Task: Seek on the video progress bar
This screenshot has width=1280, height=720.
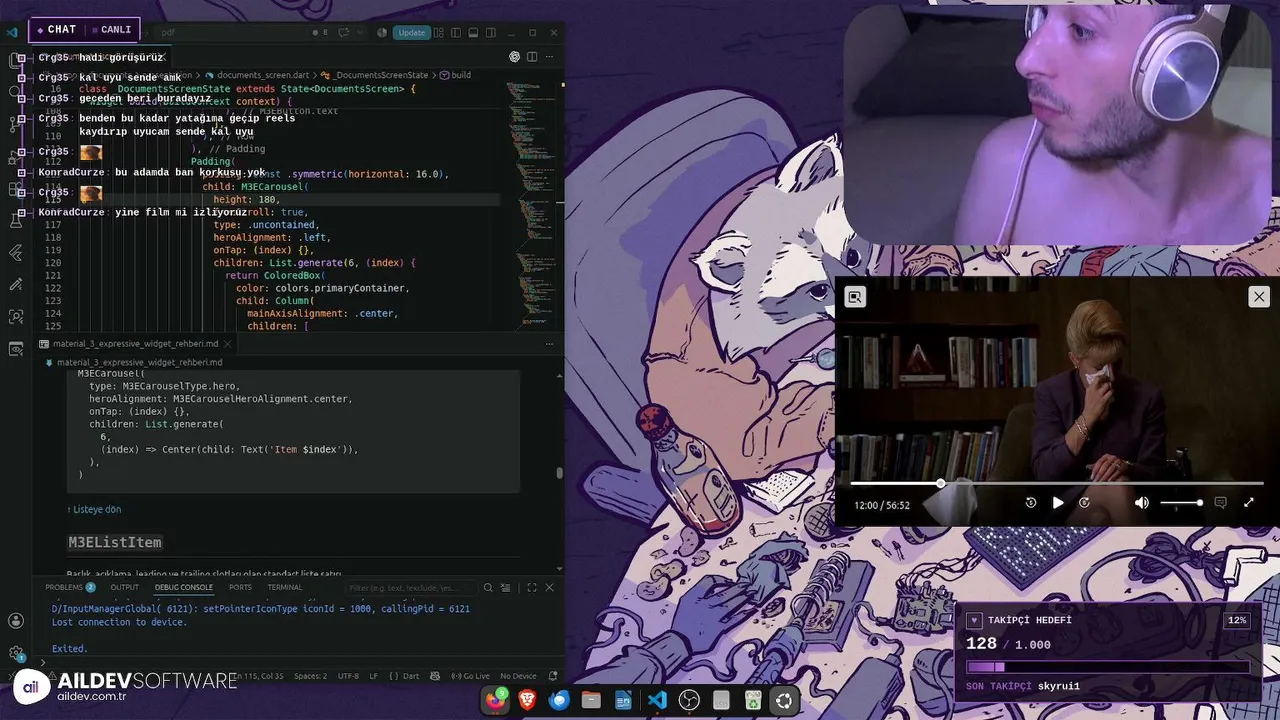Action: click(x=1056, y=483)
